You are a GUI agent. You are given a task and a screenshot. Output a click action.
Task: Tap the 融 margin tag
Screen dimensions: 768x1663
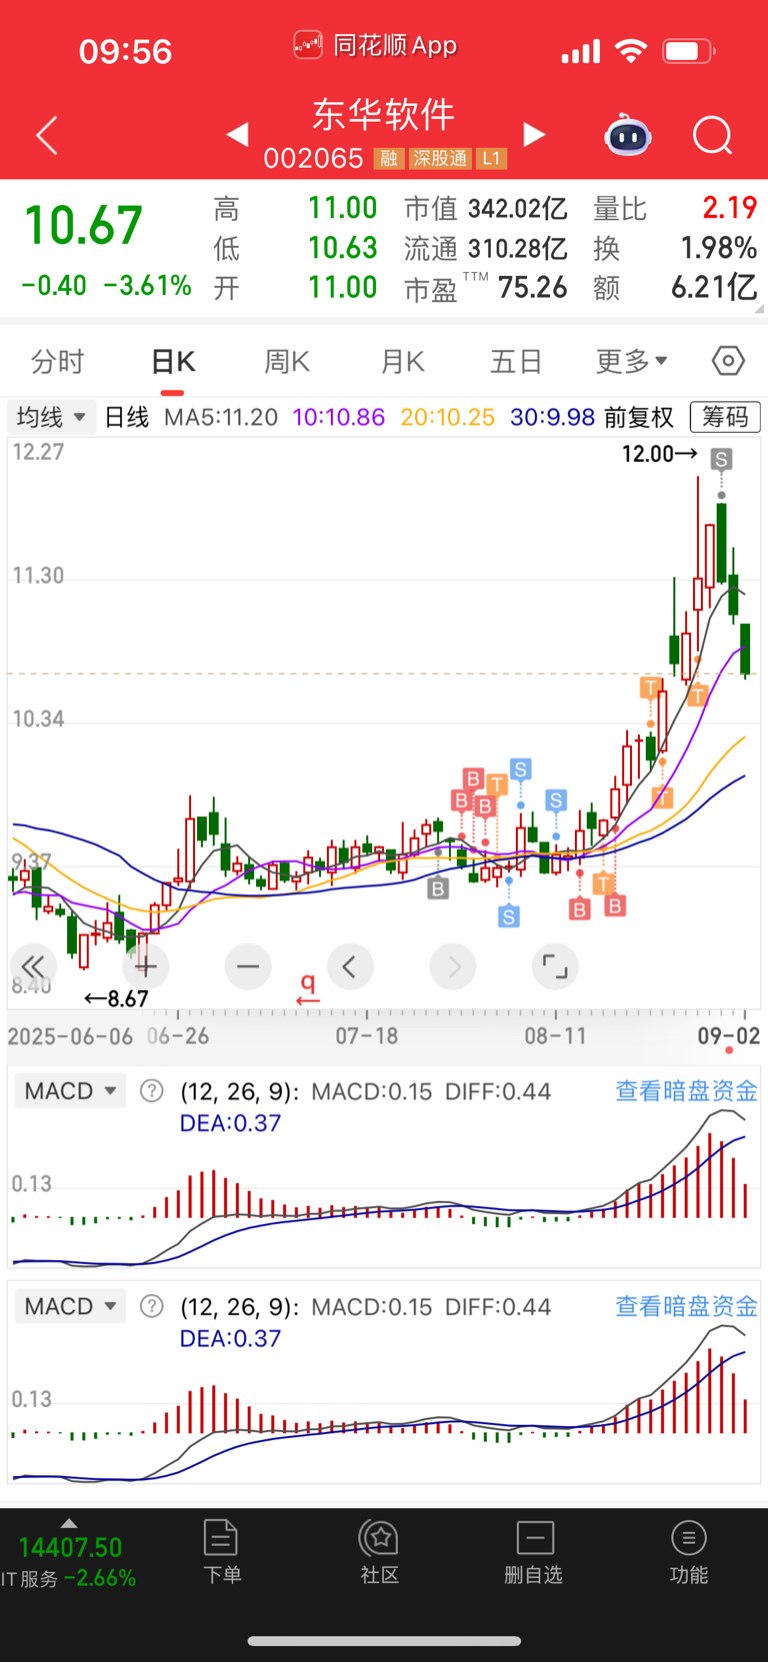point(388,158)
